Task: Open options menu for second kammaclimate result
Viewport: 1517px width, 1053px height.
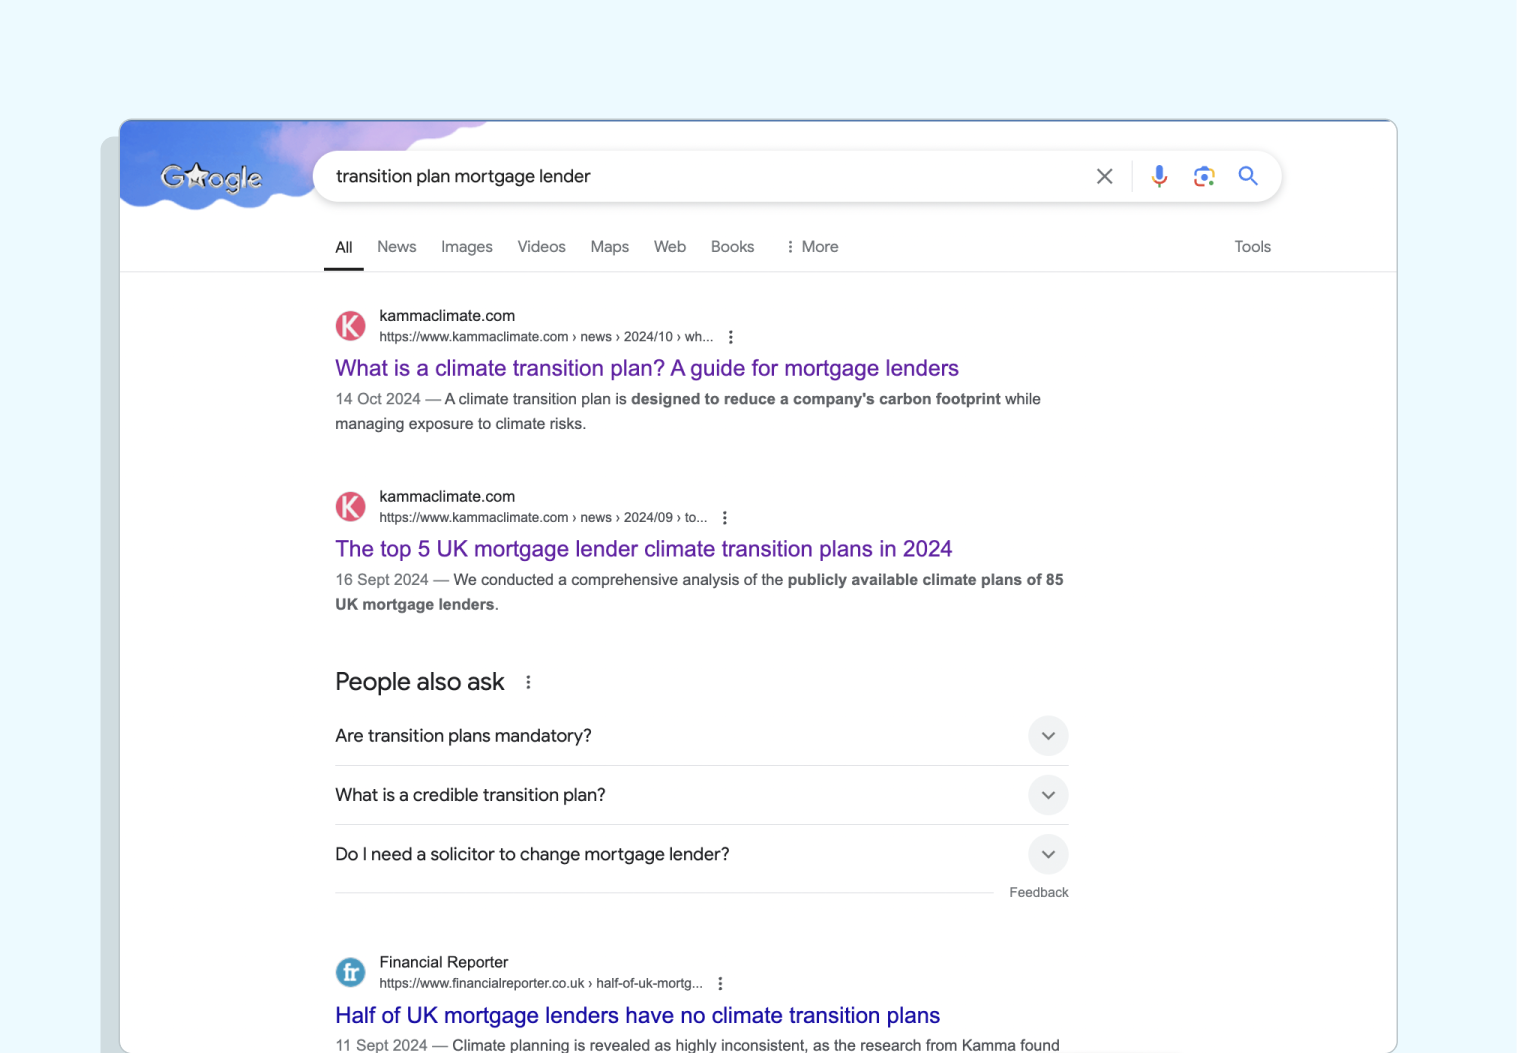Action: [725, 518]
